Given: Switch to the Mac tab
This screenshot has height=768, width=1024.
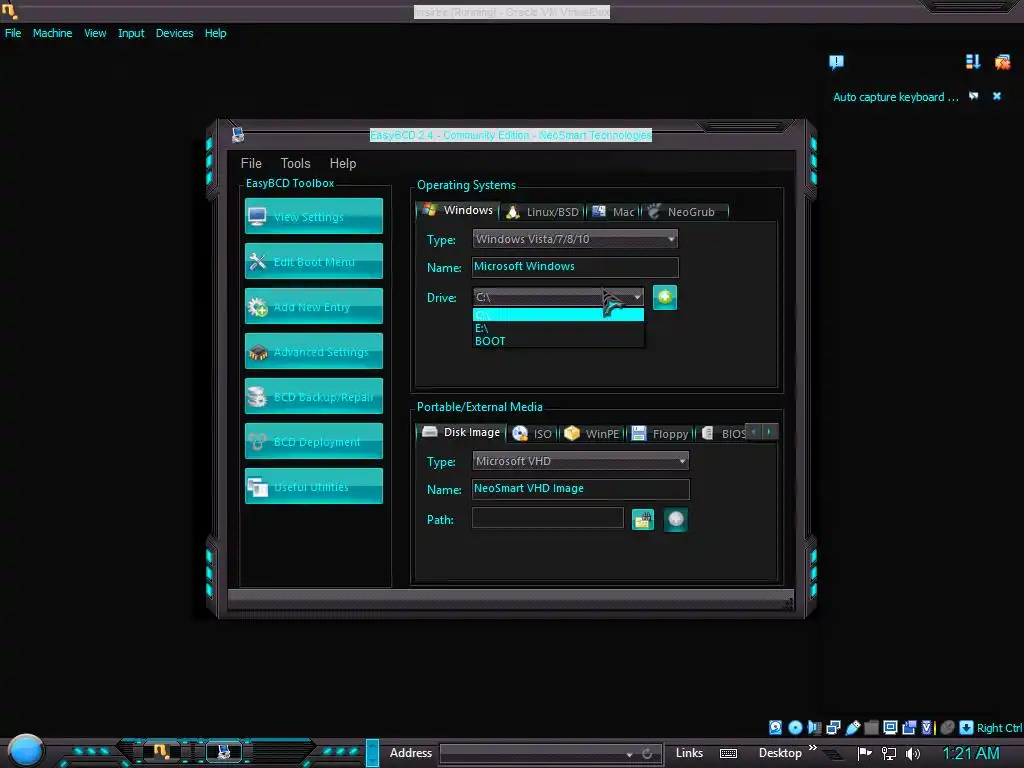Looking at the screenshot, I should click(614, 212).
